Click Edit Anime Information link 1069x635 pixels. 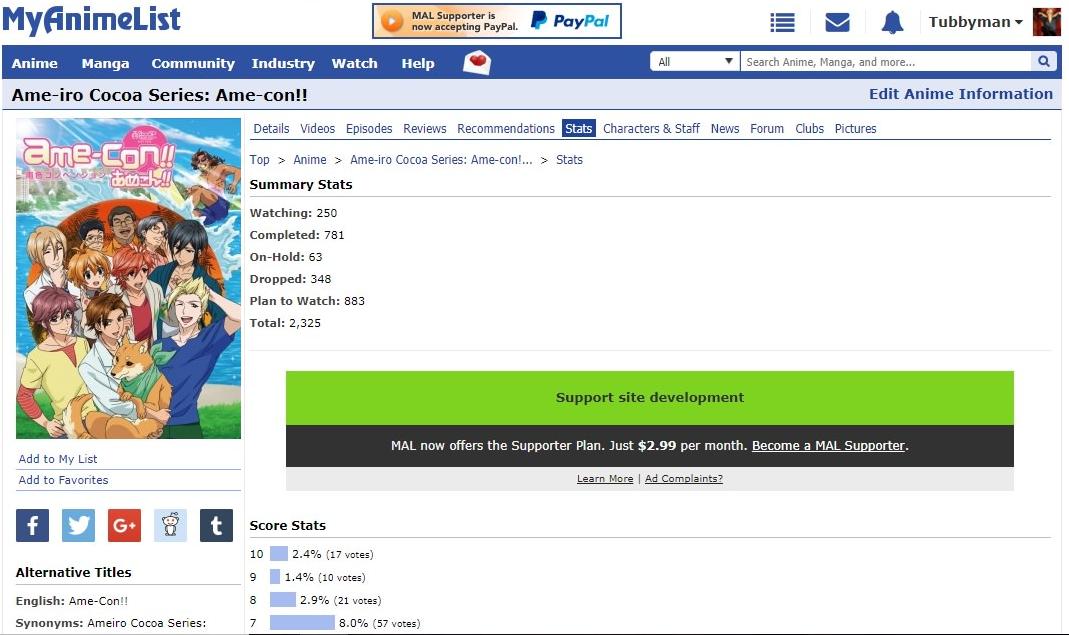(961, 94)
